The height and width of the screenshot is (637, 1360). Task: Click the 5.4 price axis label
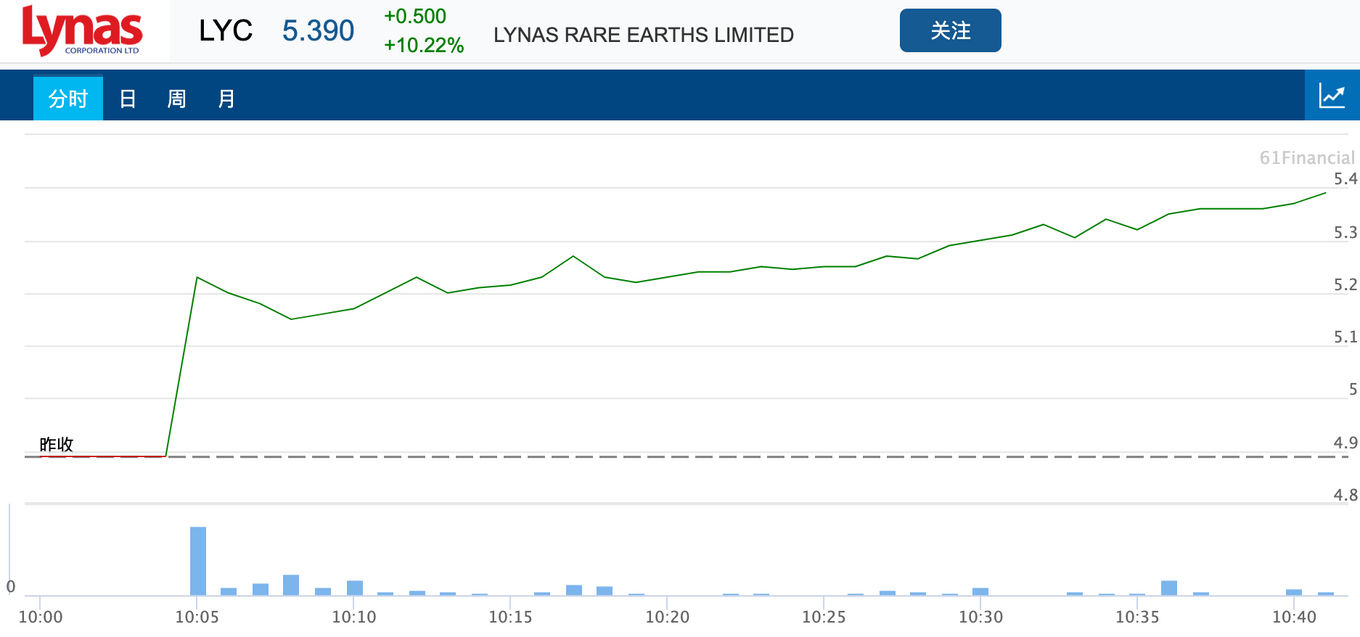coord(1346,179)
